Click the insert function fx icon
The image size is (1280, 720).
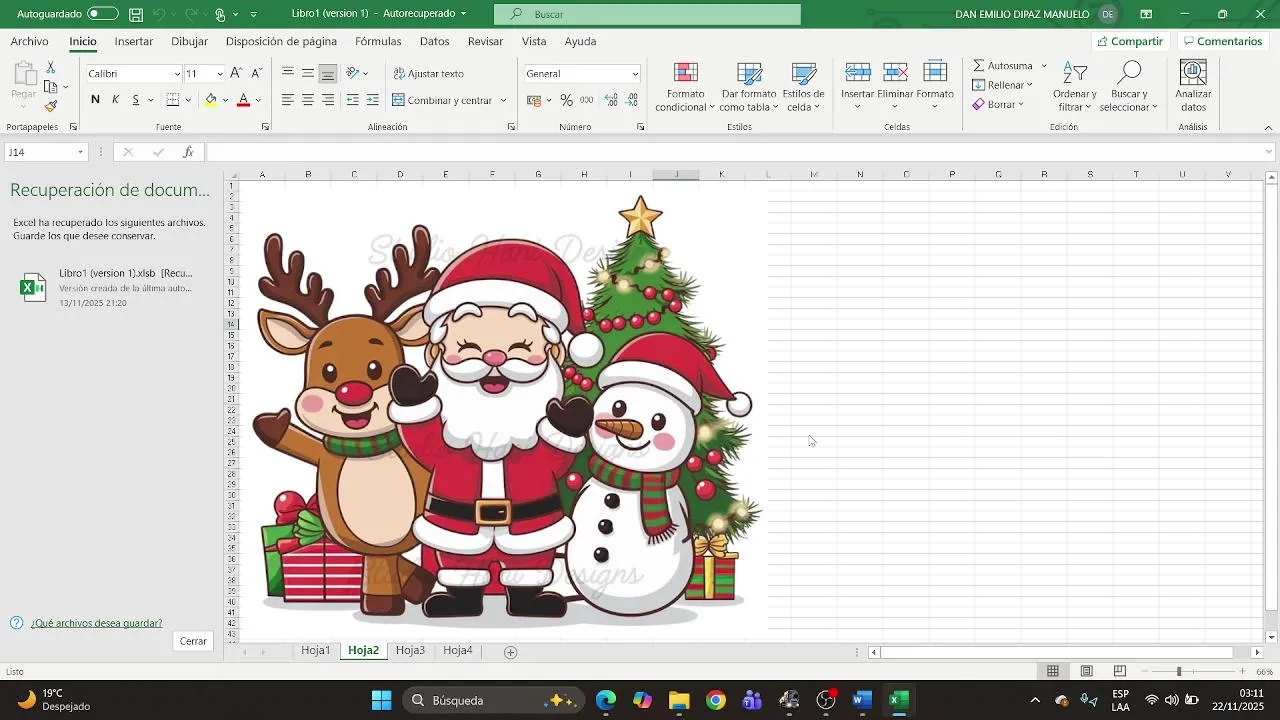pos(188,152)
